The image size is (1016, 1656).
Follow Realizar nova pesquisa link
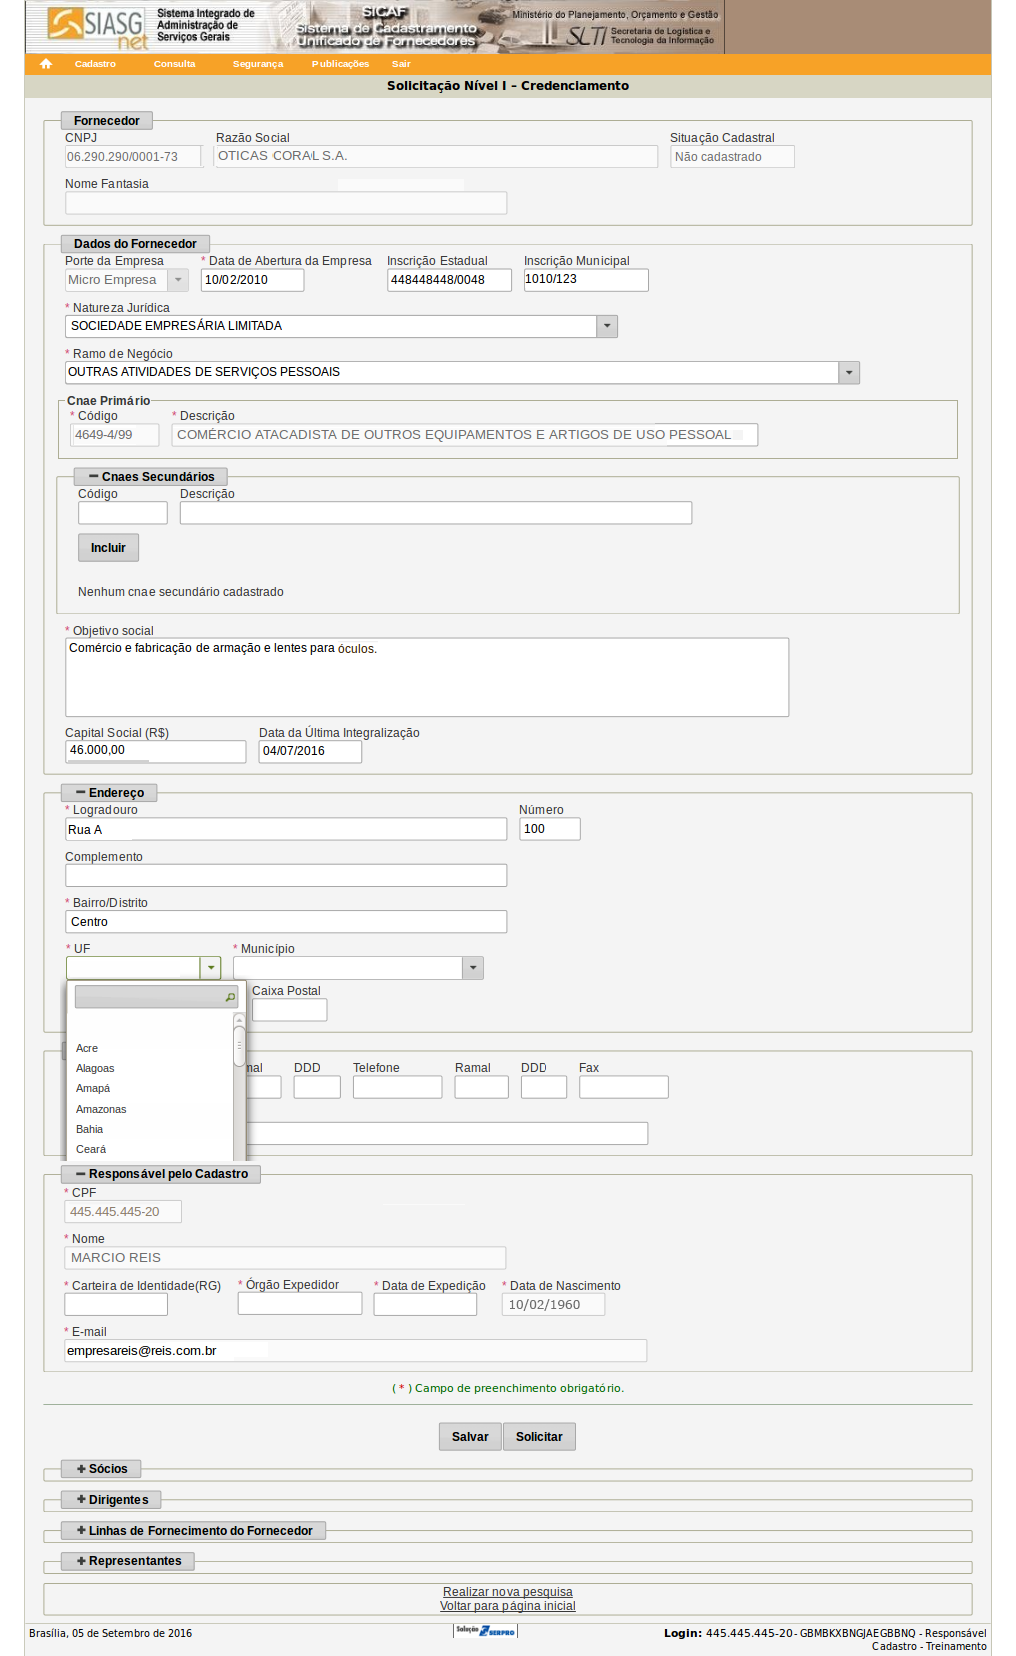tap(508, 1592)
